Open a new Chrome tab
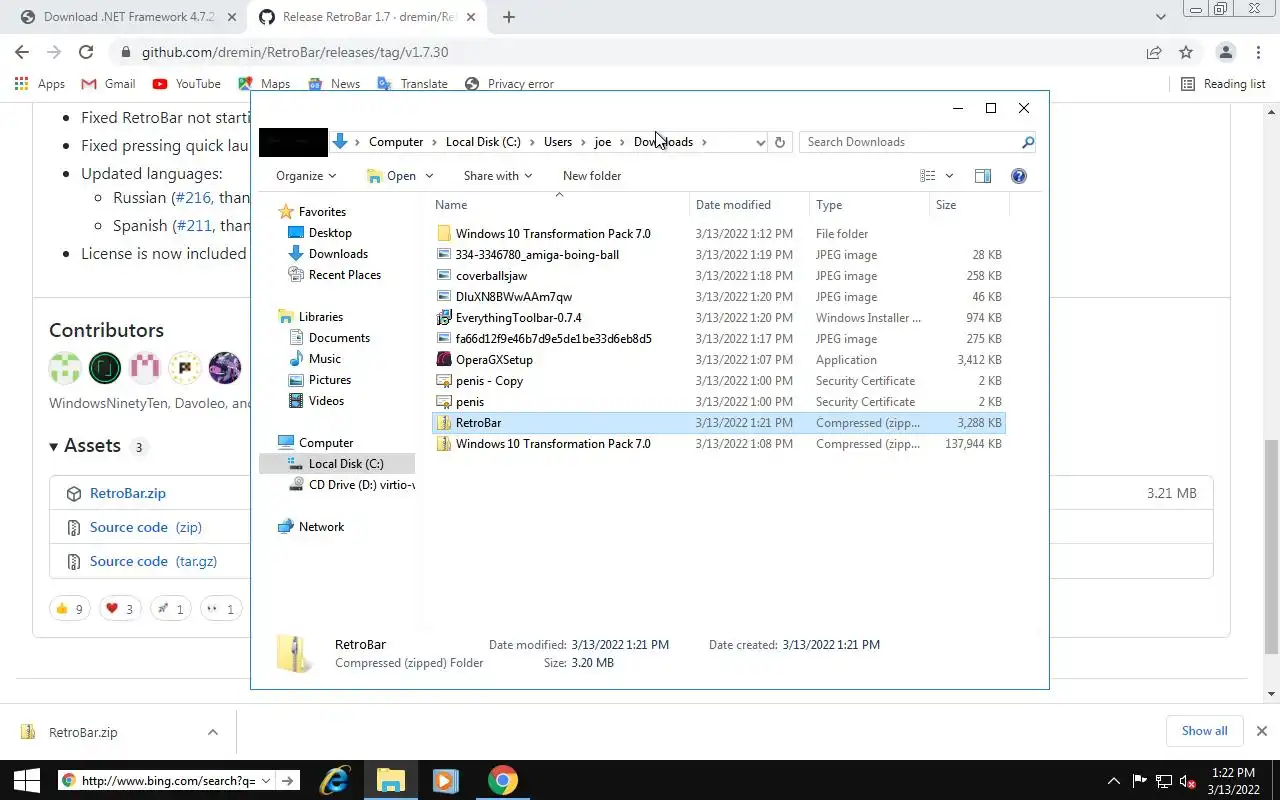Image resolution: width=1280 pixels, height=800 pixels. pos(508,17)
